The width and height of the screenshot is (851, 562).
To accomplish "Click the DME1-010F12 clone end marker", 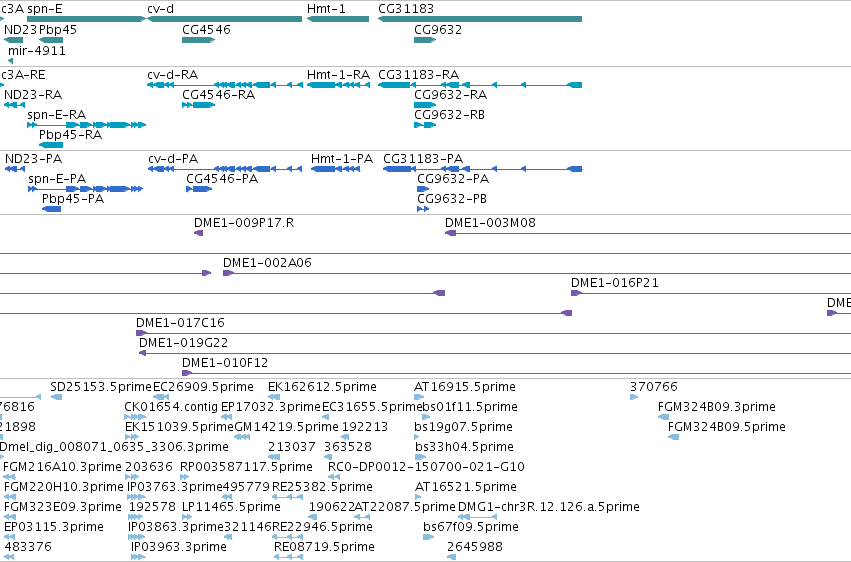I will click(187, 374).
